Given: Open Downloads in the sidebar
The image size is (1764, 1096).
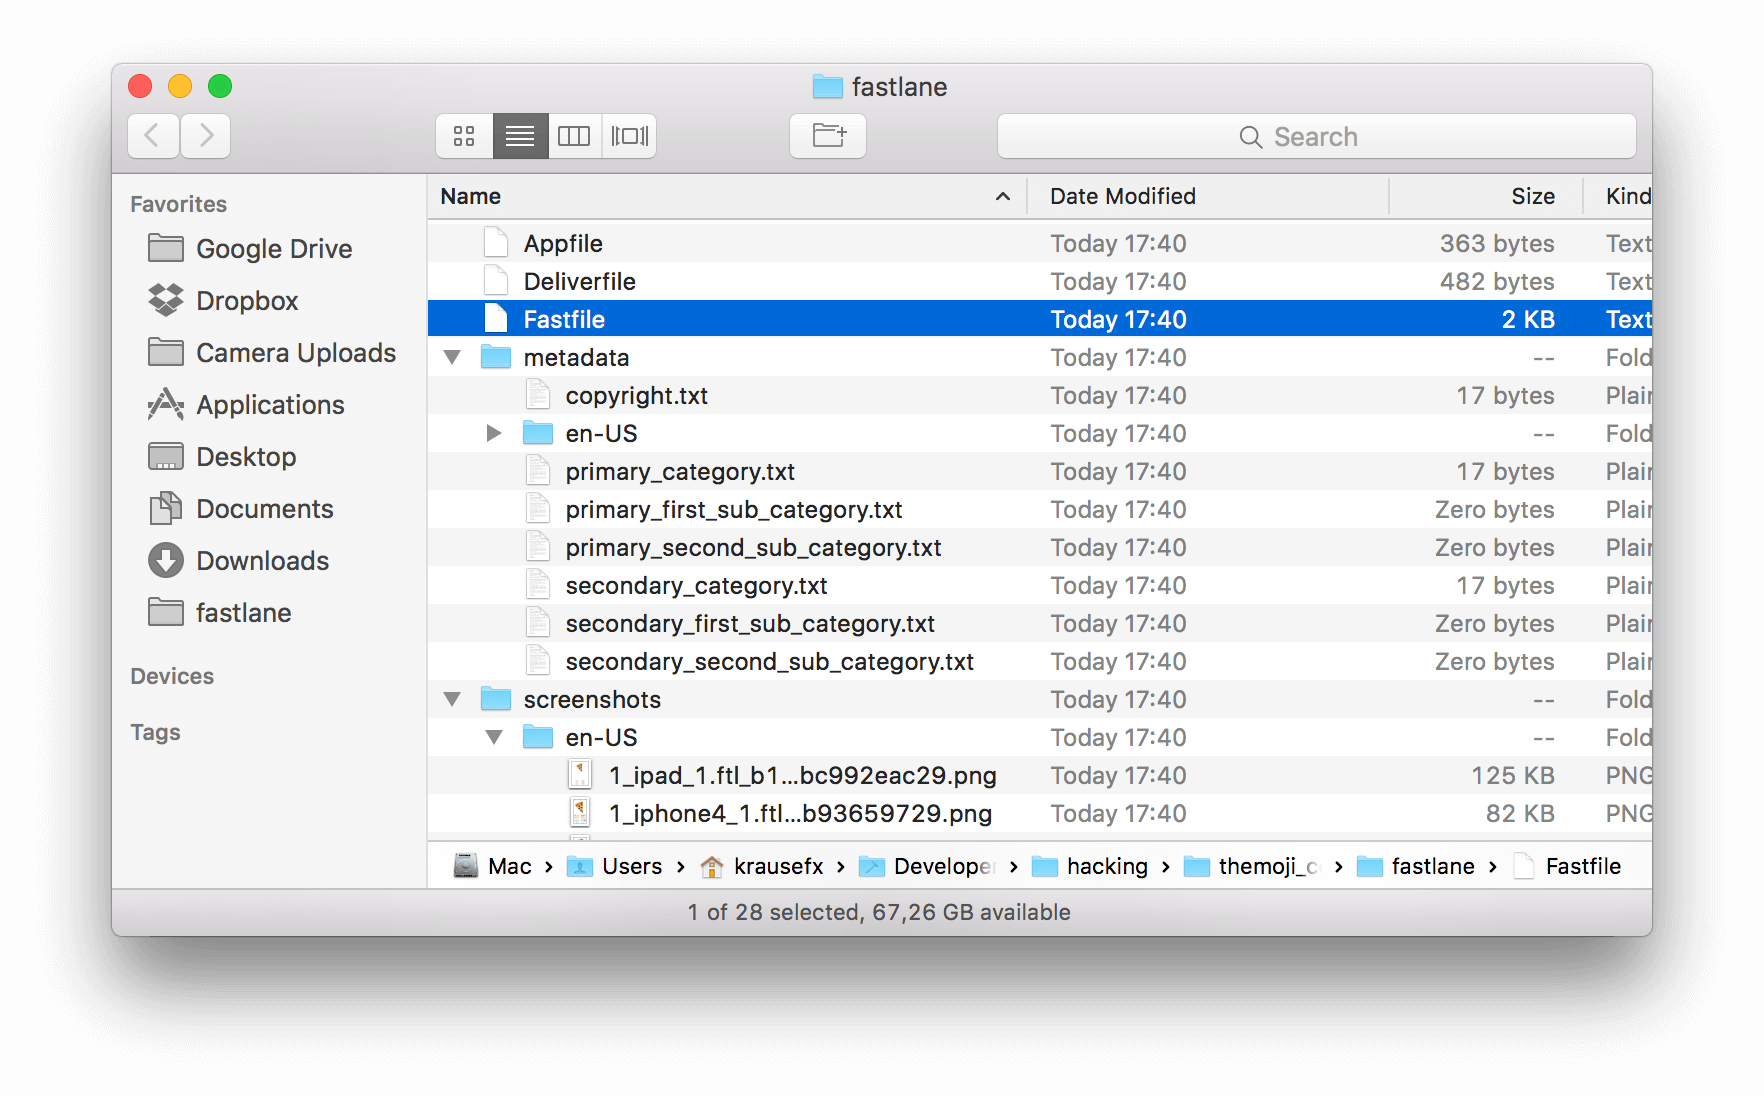Looking at the screenshot, I should pyautogui.click(x=262, y=561).
